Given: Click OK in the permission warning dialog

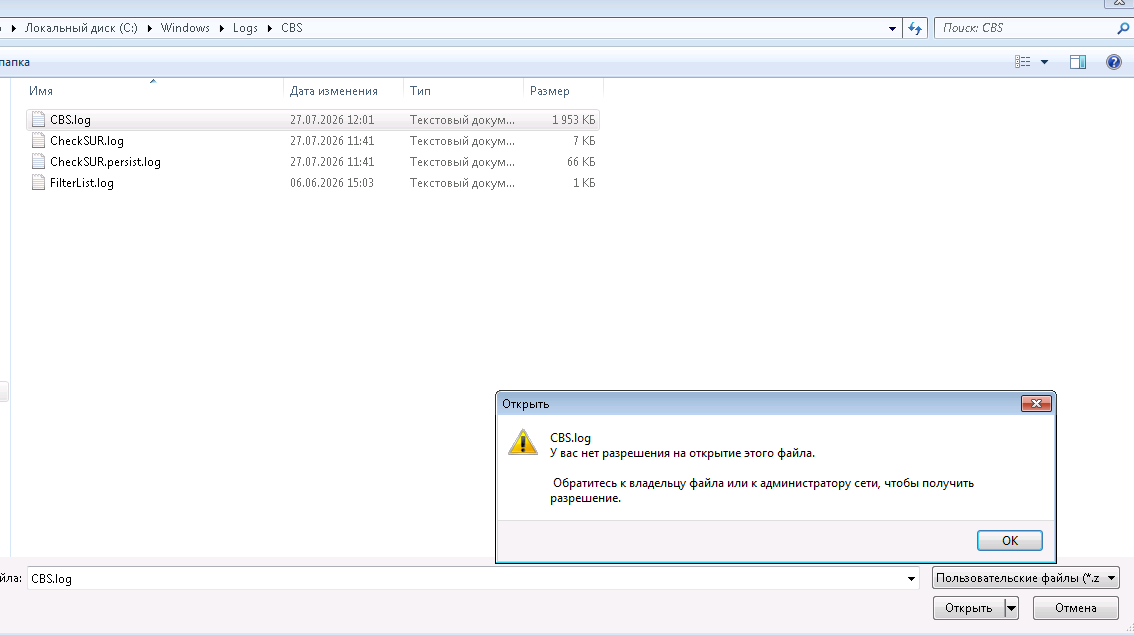Looking at the screenshot, I should (x=1010, y=540).
